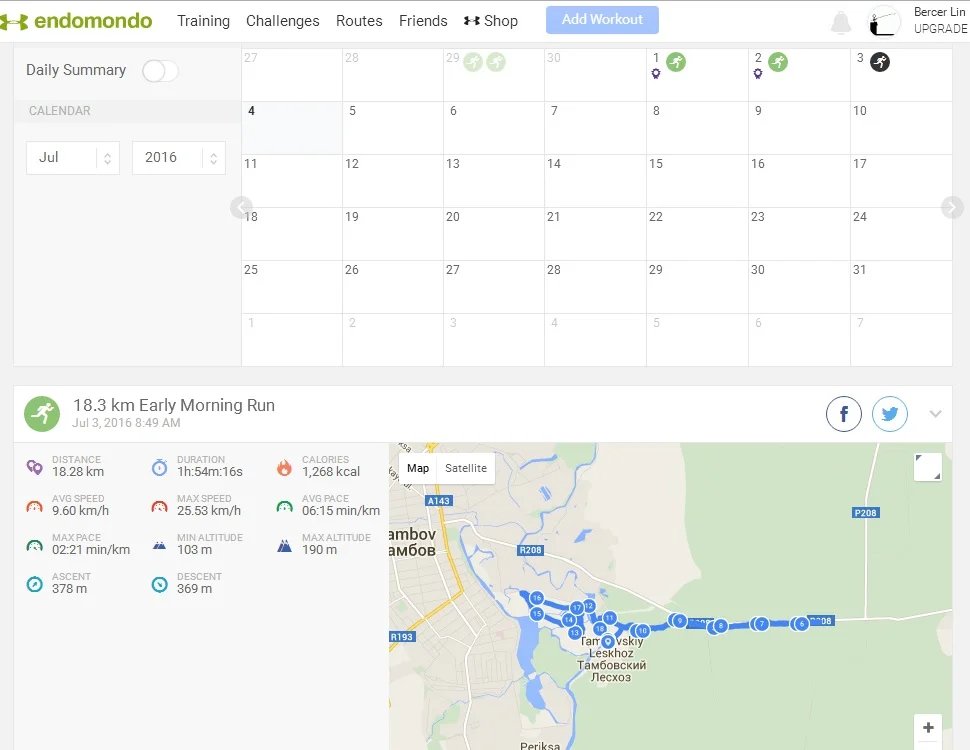970x750 pixels.
Task: Select July 15 in the calendar
Action: (697, 181)
